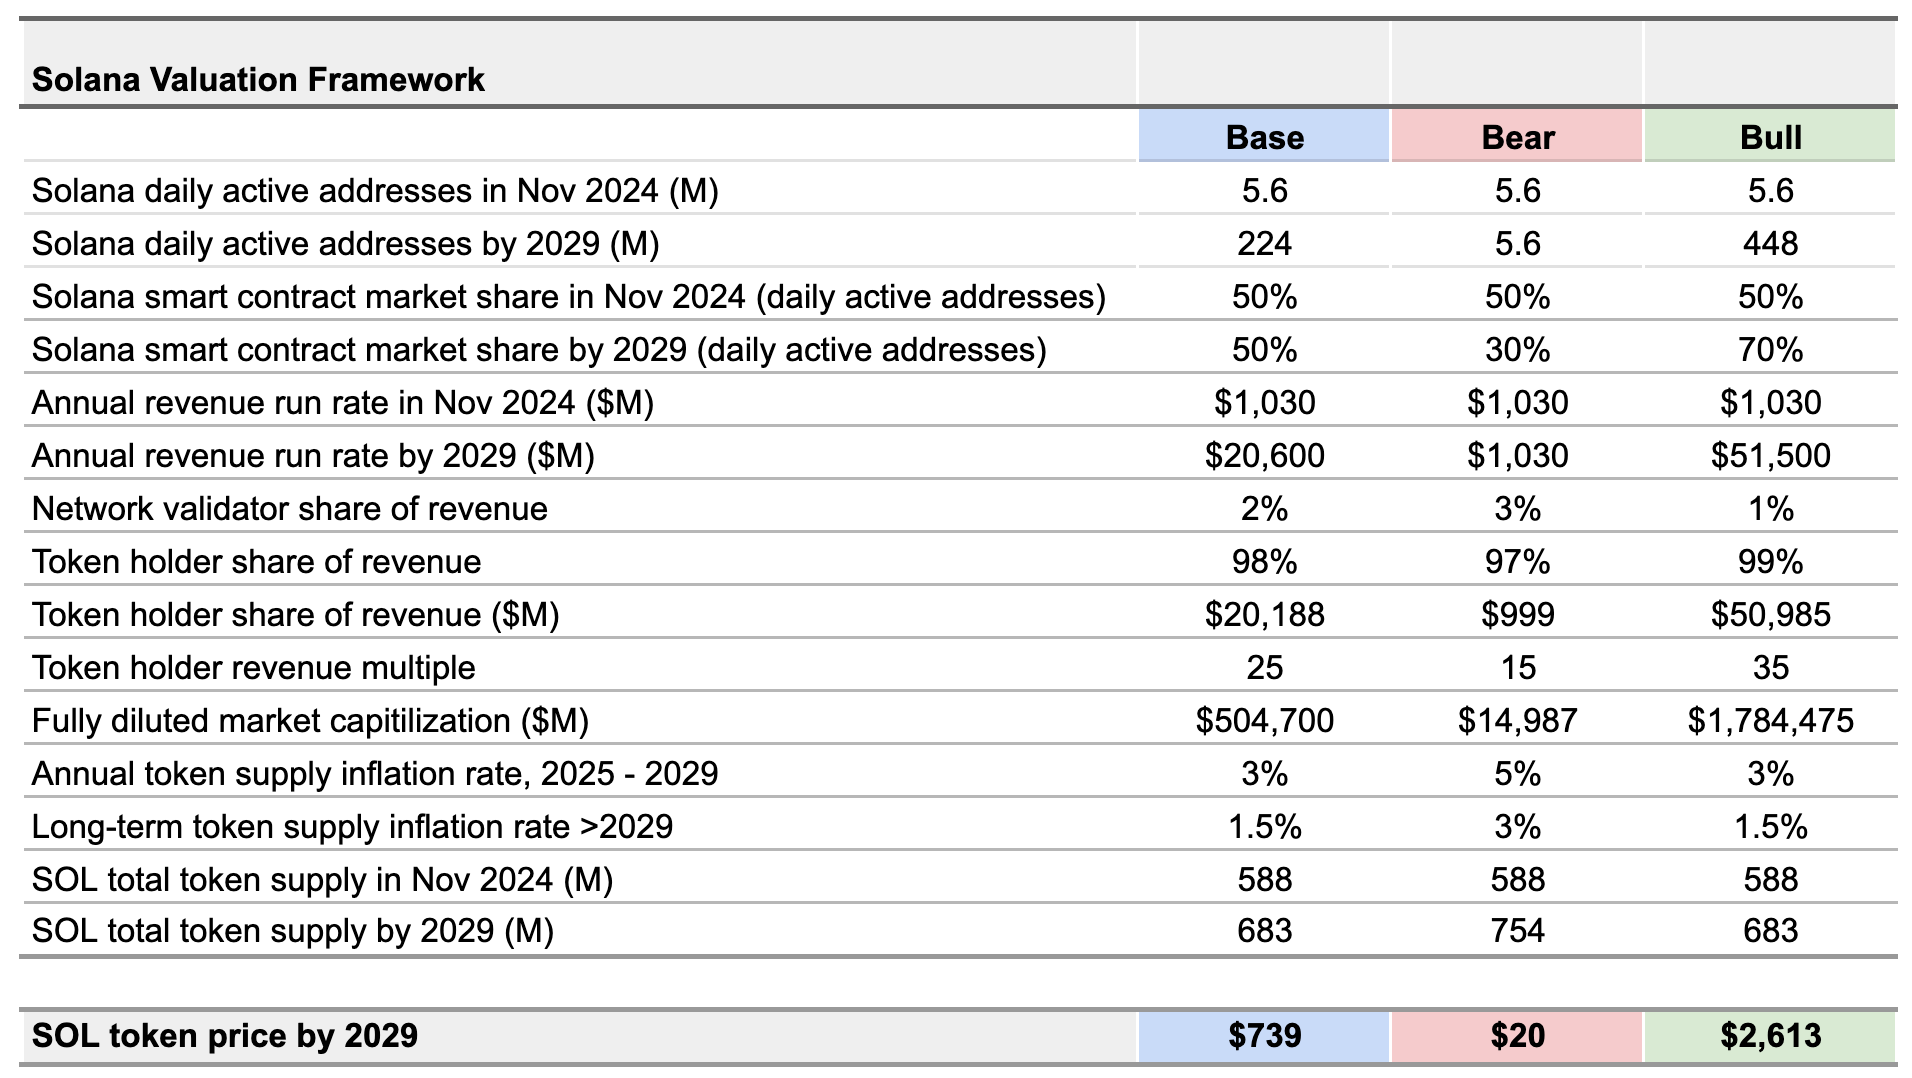Select 'SOL total token supply by 2029 (M)' label
This screenshot has width=1912, height=1078.
[x=292, y=931]
